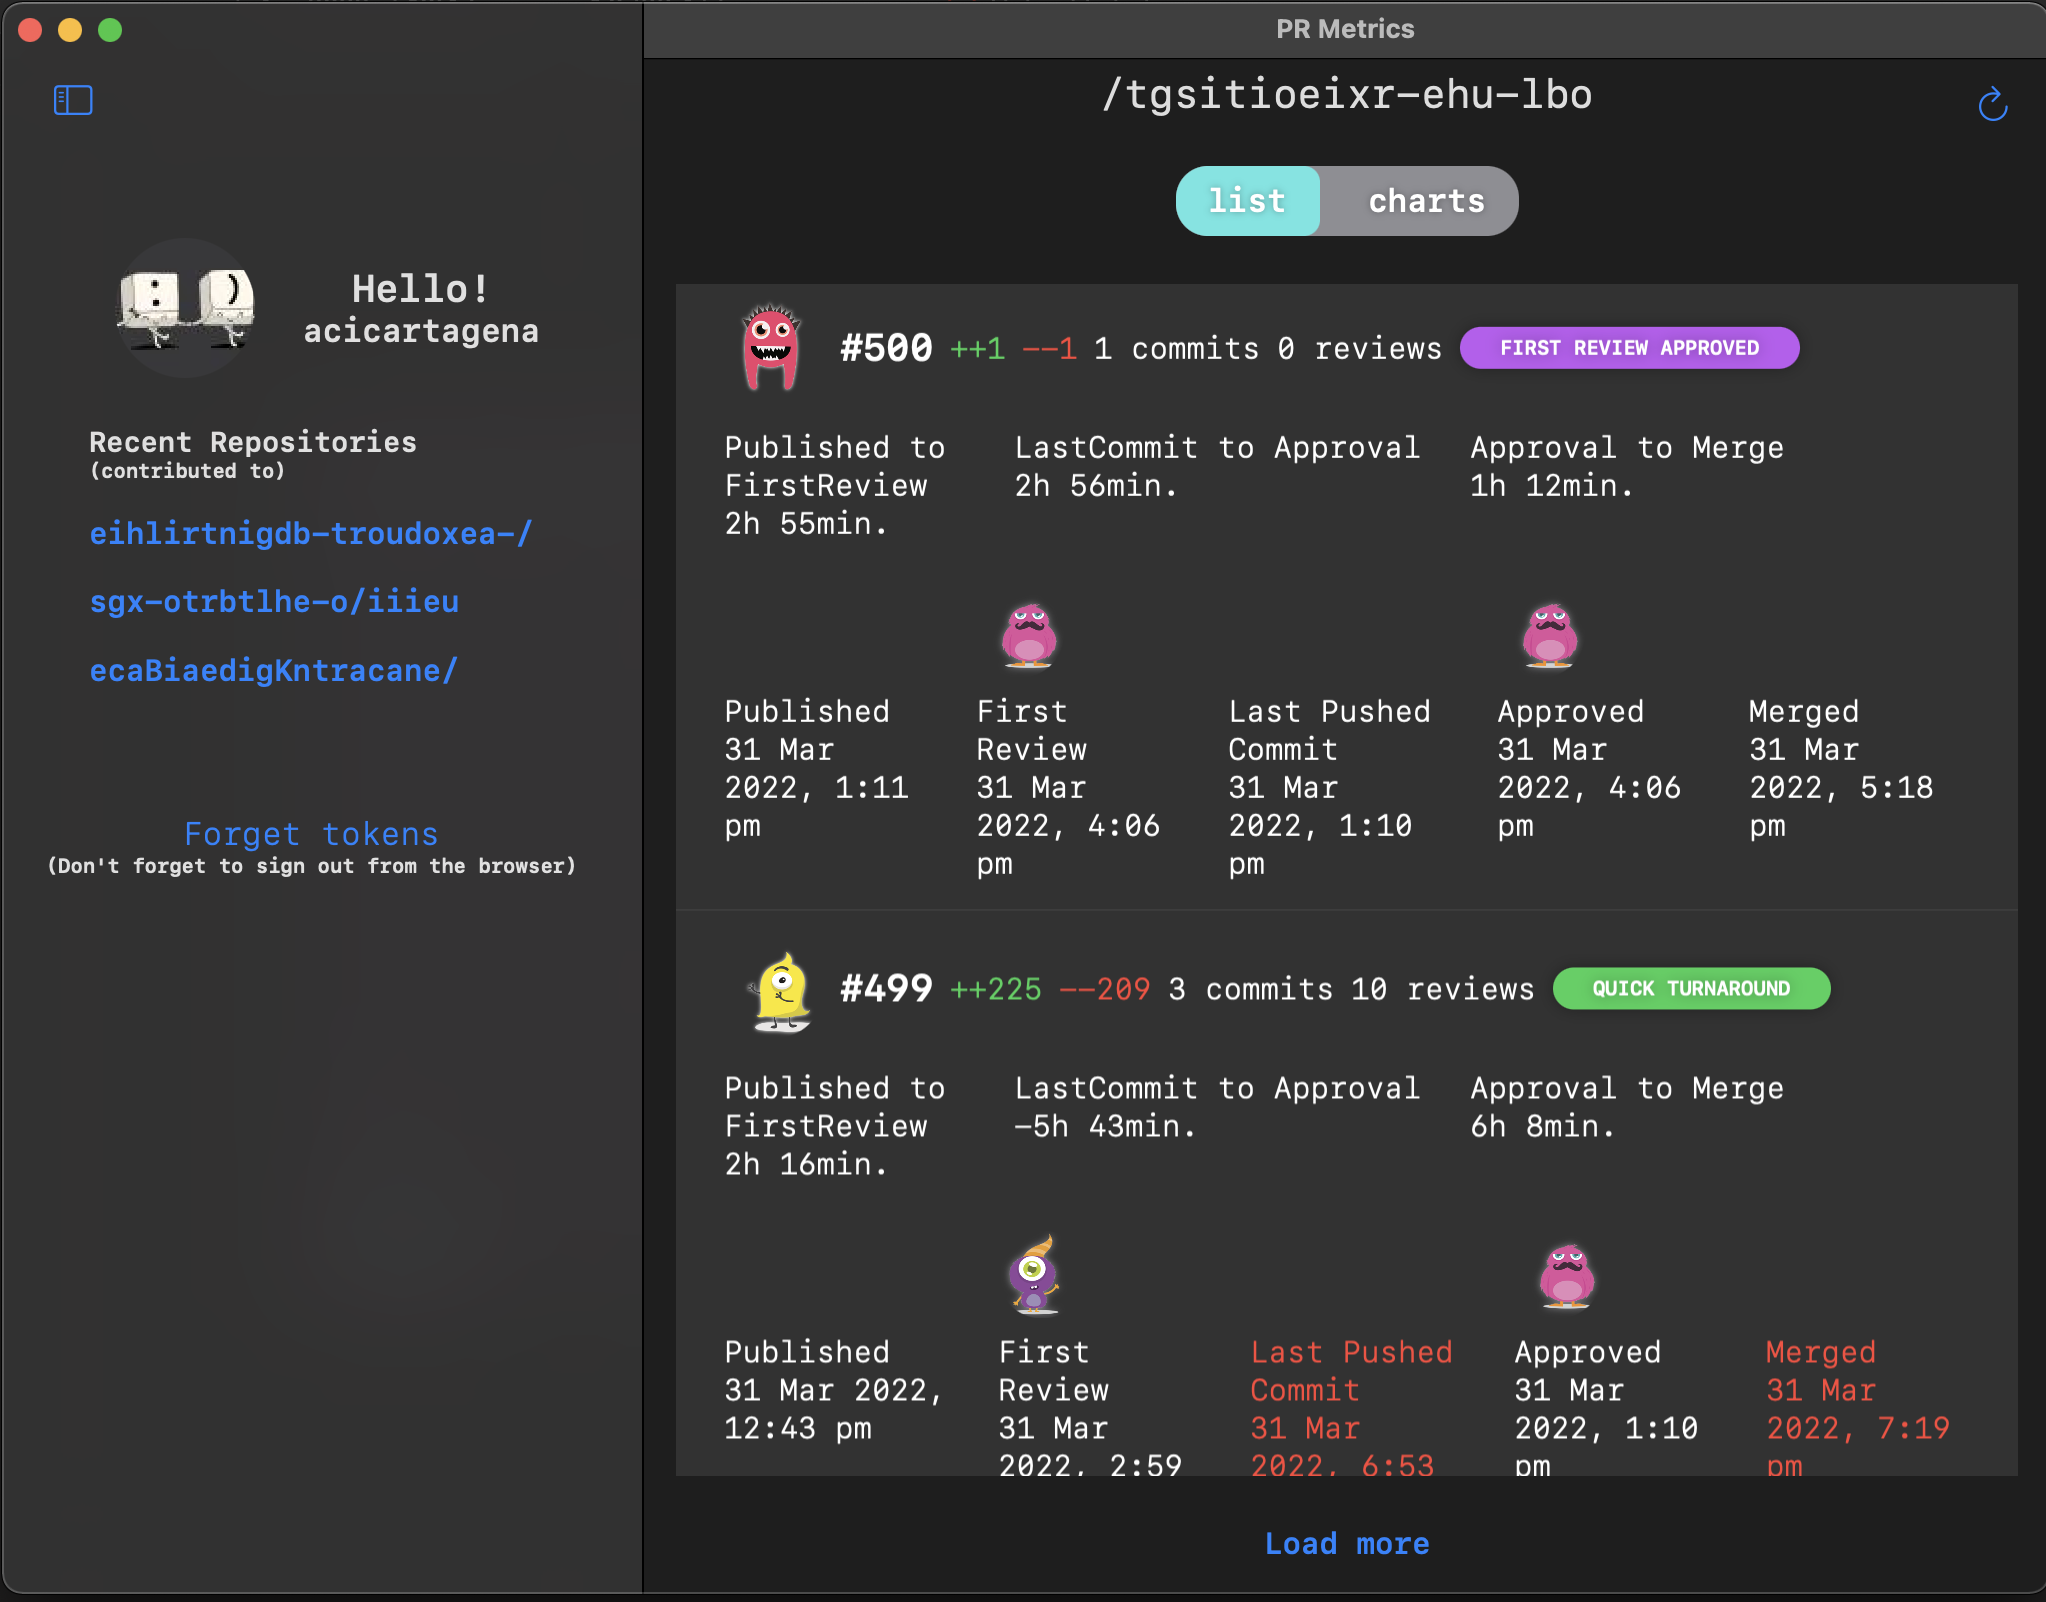Viewport: 2046px width, 1602px height.
Task: Switch to the charts view tab
Action: [x=1426, y=201]
